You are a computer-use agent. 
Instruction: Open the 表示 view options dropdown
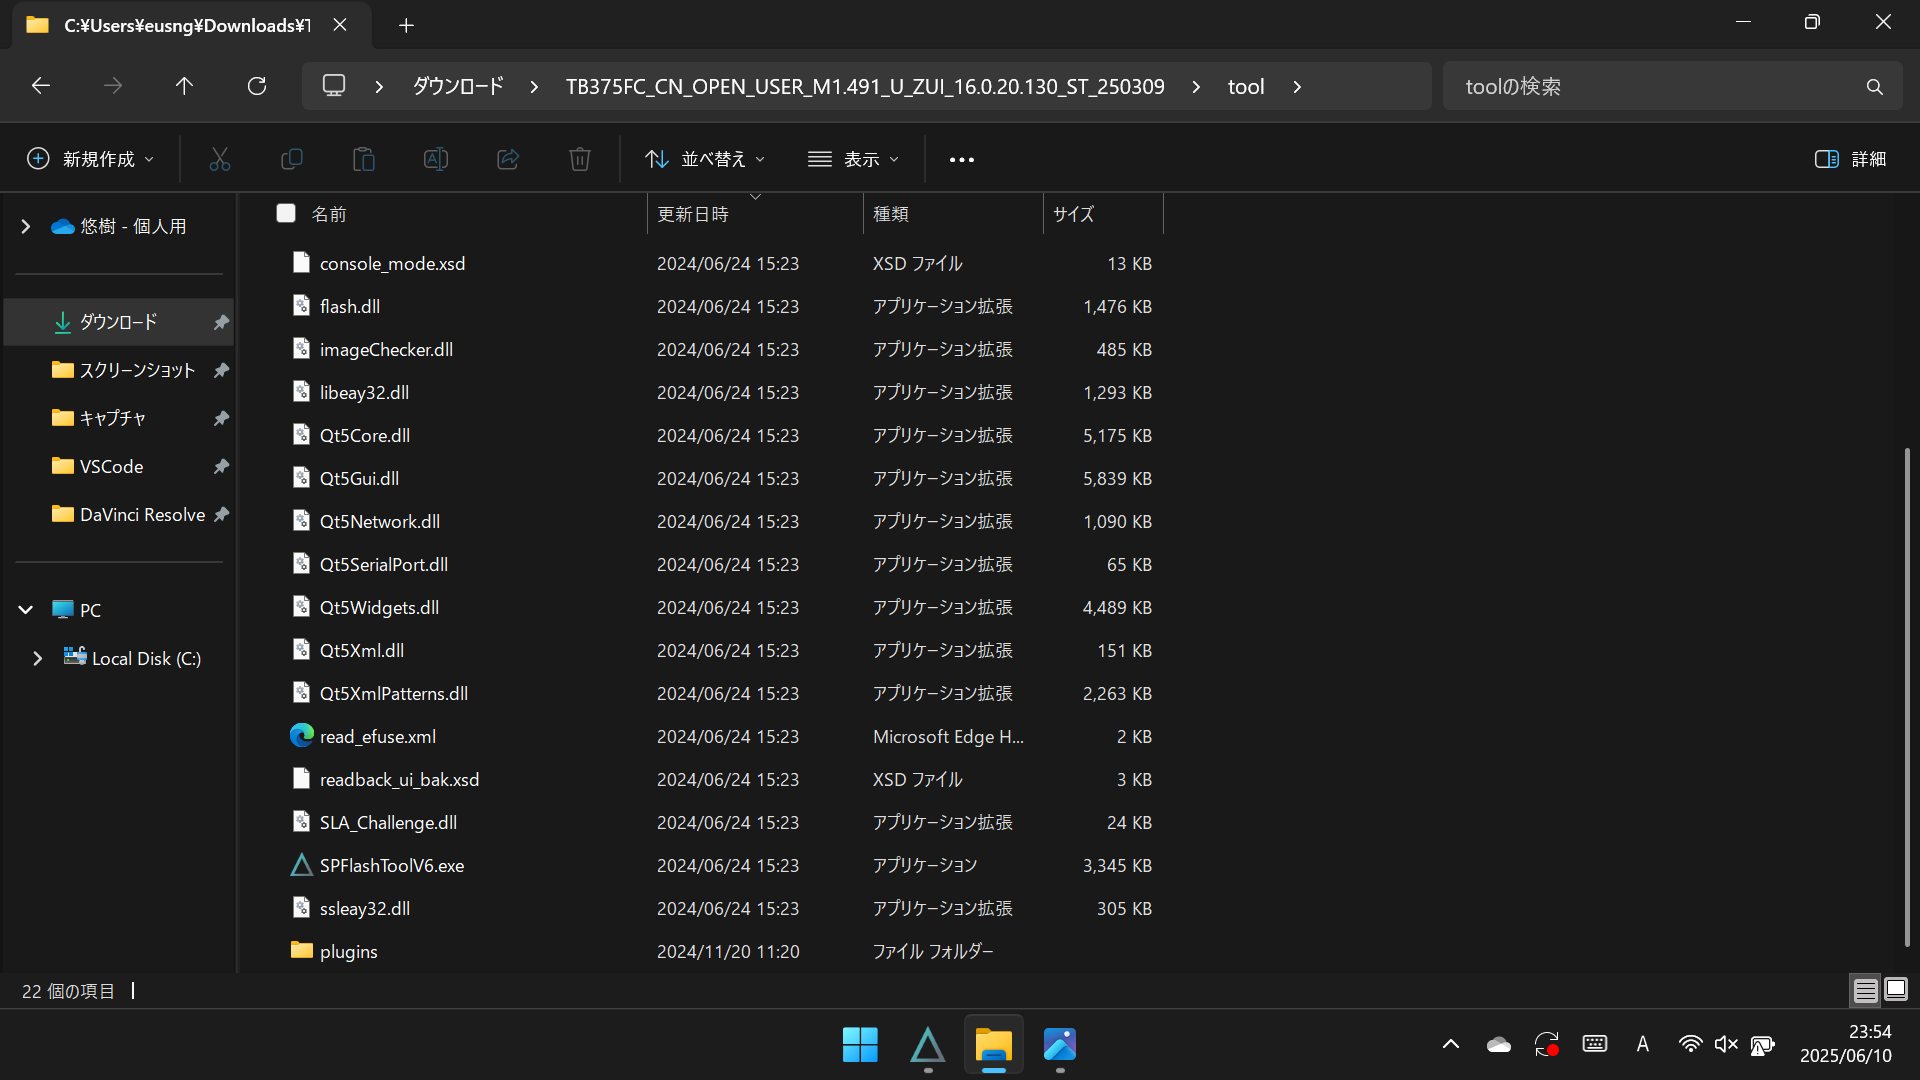click(853, 159)
